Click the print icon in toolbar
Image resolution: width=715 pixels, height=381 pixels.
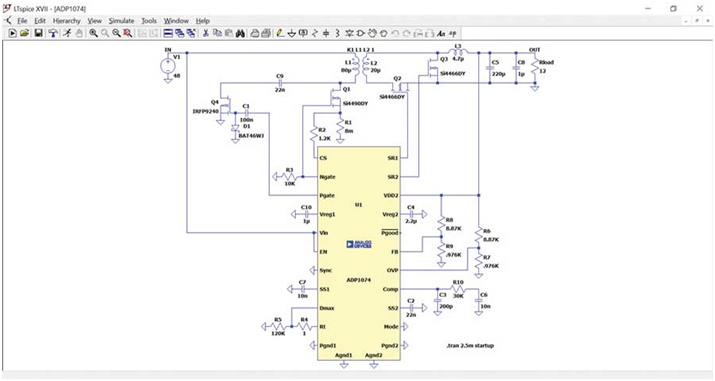[255, 33]
